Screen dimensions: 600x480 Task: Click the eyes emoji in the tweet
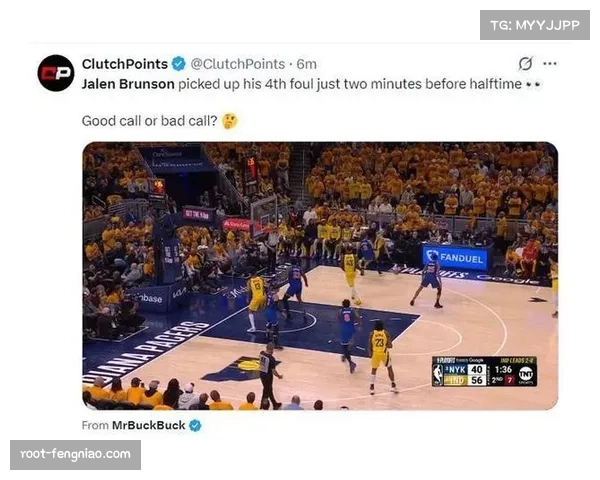(x=533, y=84)
